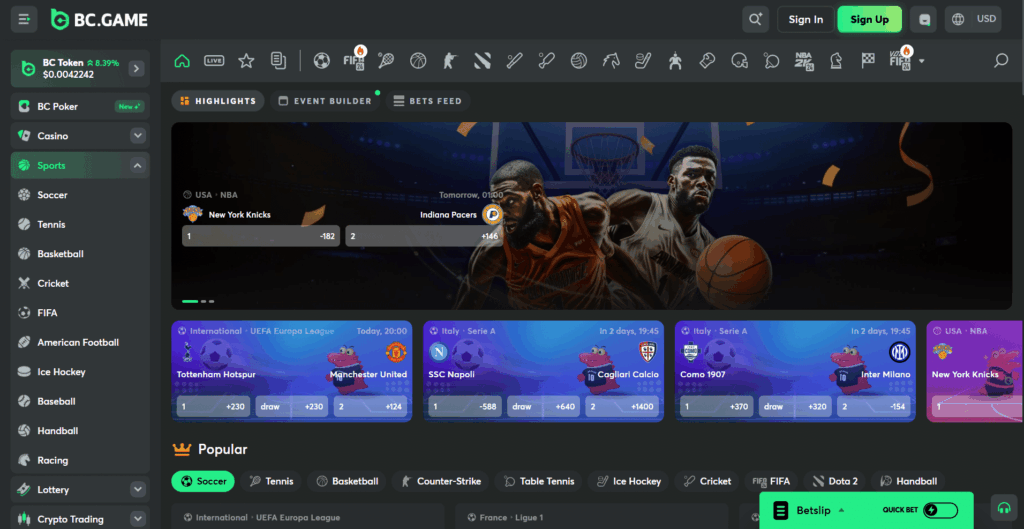The width and height of the screenshot is (1024, 529).
Task: Select the checkered racing flag icon
Action: (868, 61)
